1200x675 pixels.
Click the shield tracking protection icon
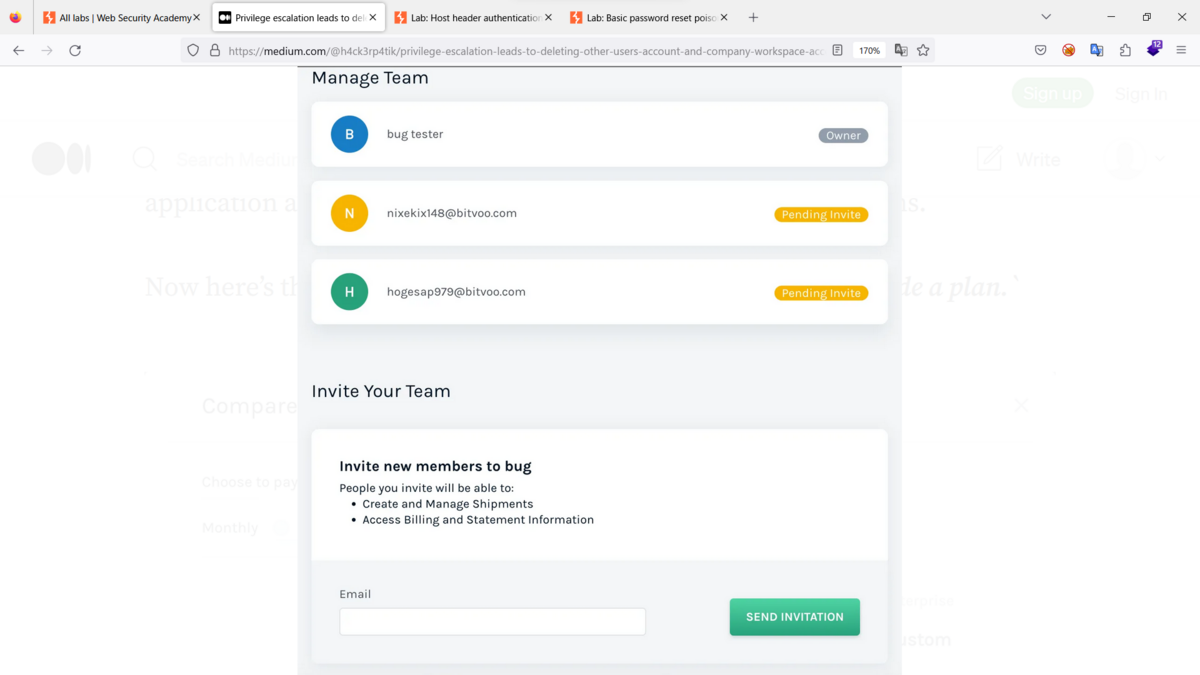[193, 50]
